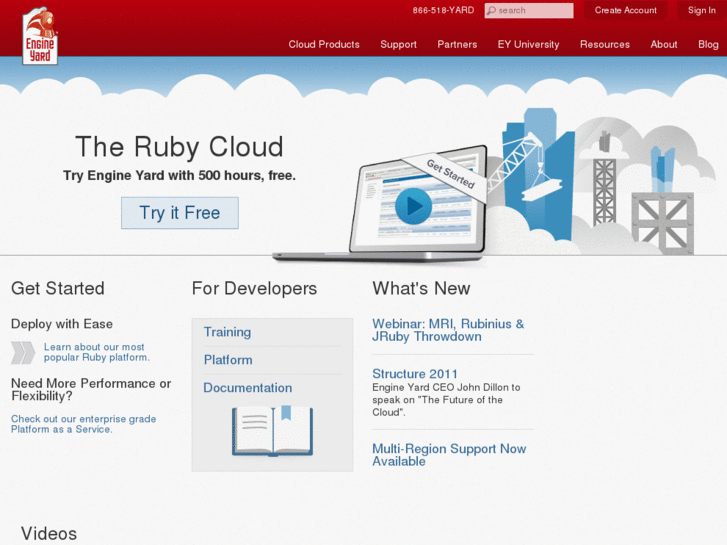Screen dimensions: 727x545
Task: Open 'Learn about our most popular Ruby platform' link
Action: click(96, 352)
